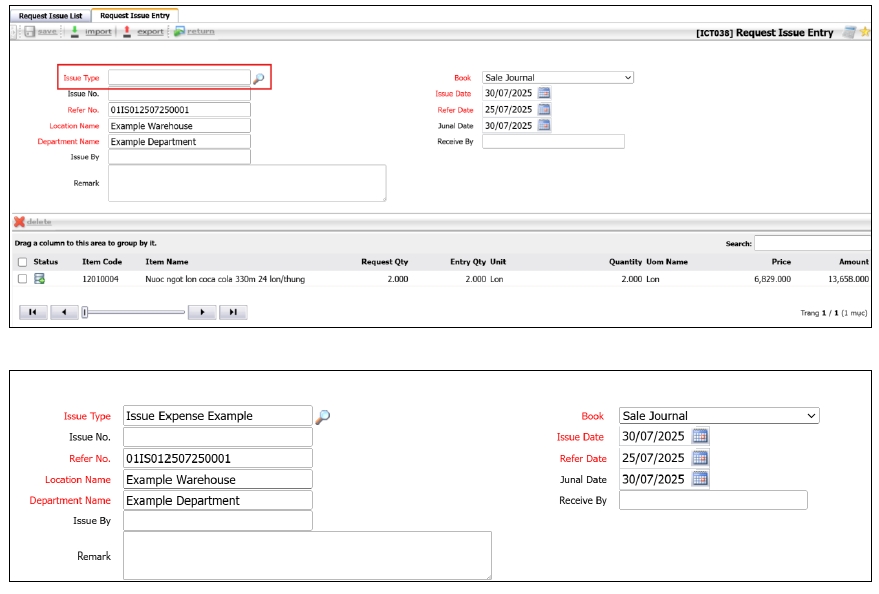
Task: Click the row status edit icon
Action: click(x=40, y=279)
